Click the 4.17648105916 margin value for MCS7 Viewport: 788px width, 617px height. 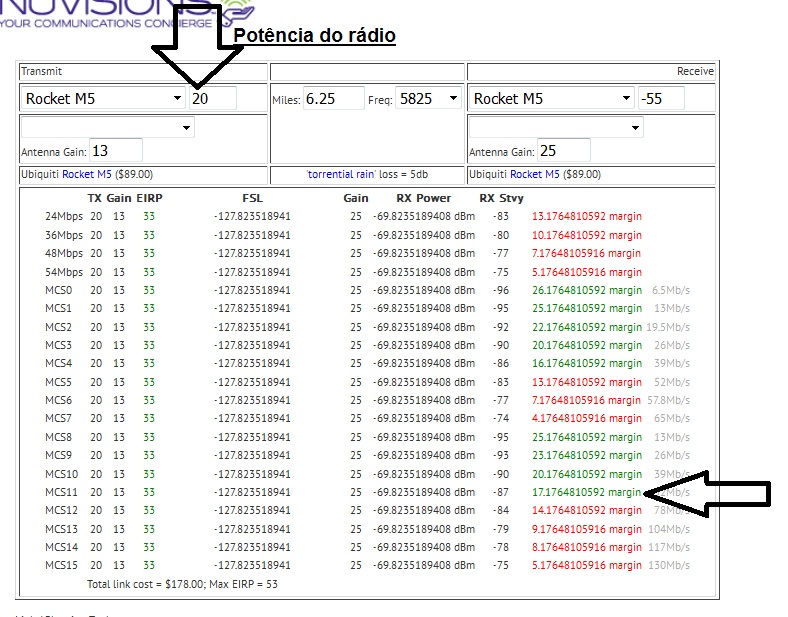(x=587, y=419)
